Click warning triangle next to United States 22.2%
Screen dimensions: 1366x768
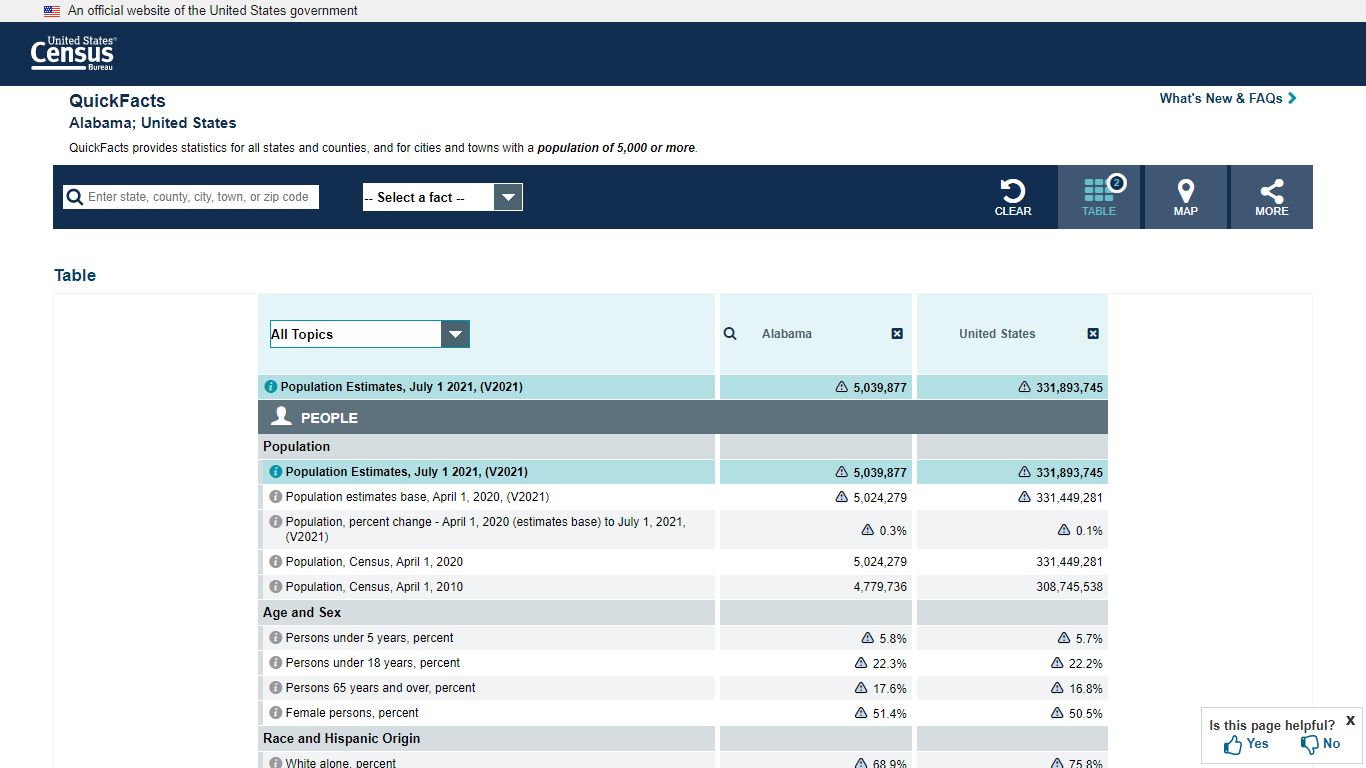(1057, 663)
